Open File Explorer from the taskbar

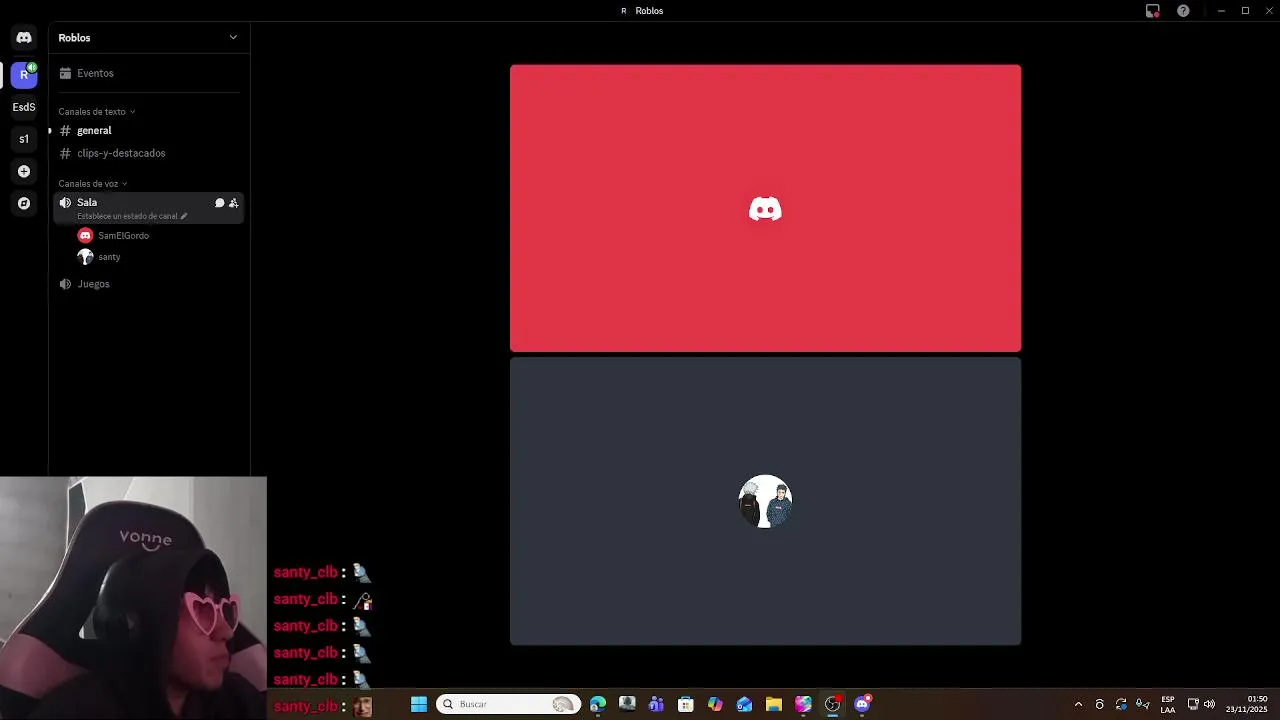[x=774, y=704]
